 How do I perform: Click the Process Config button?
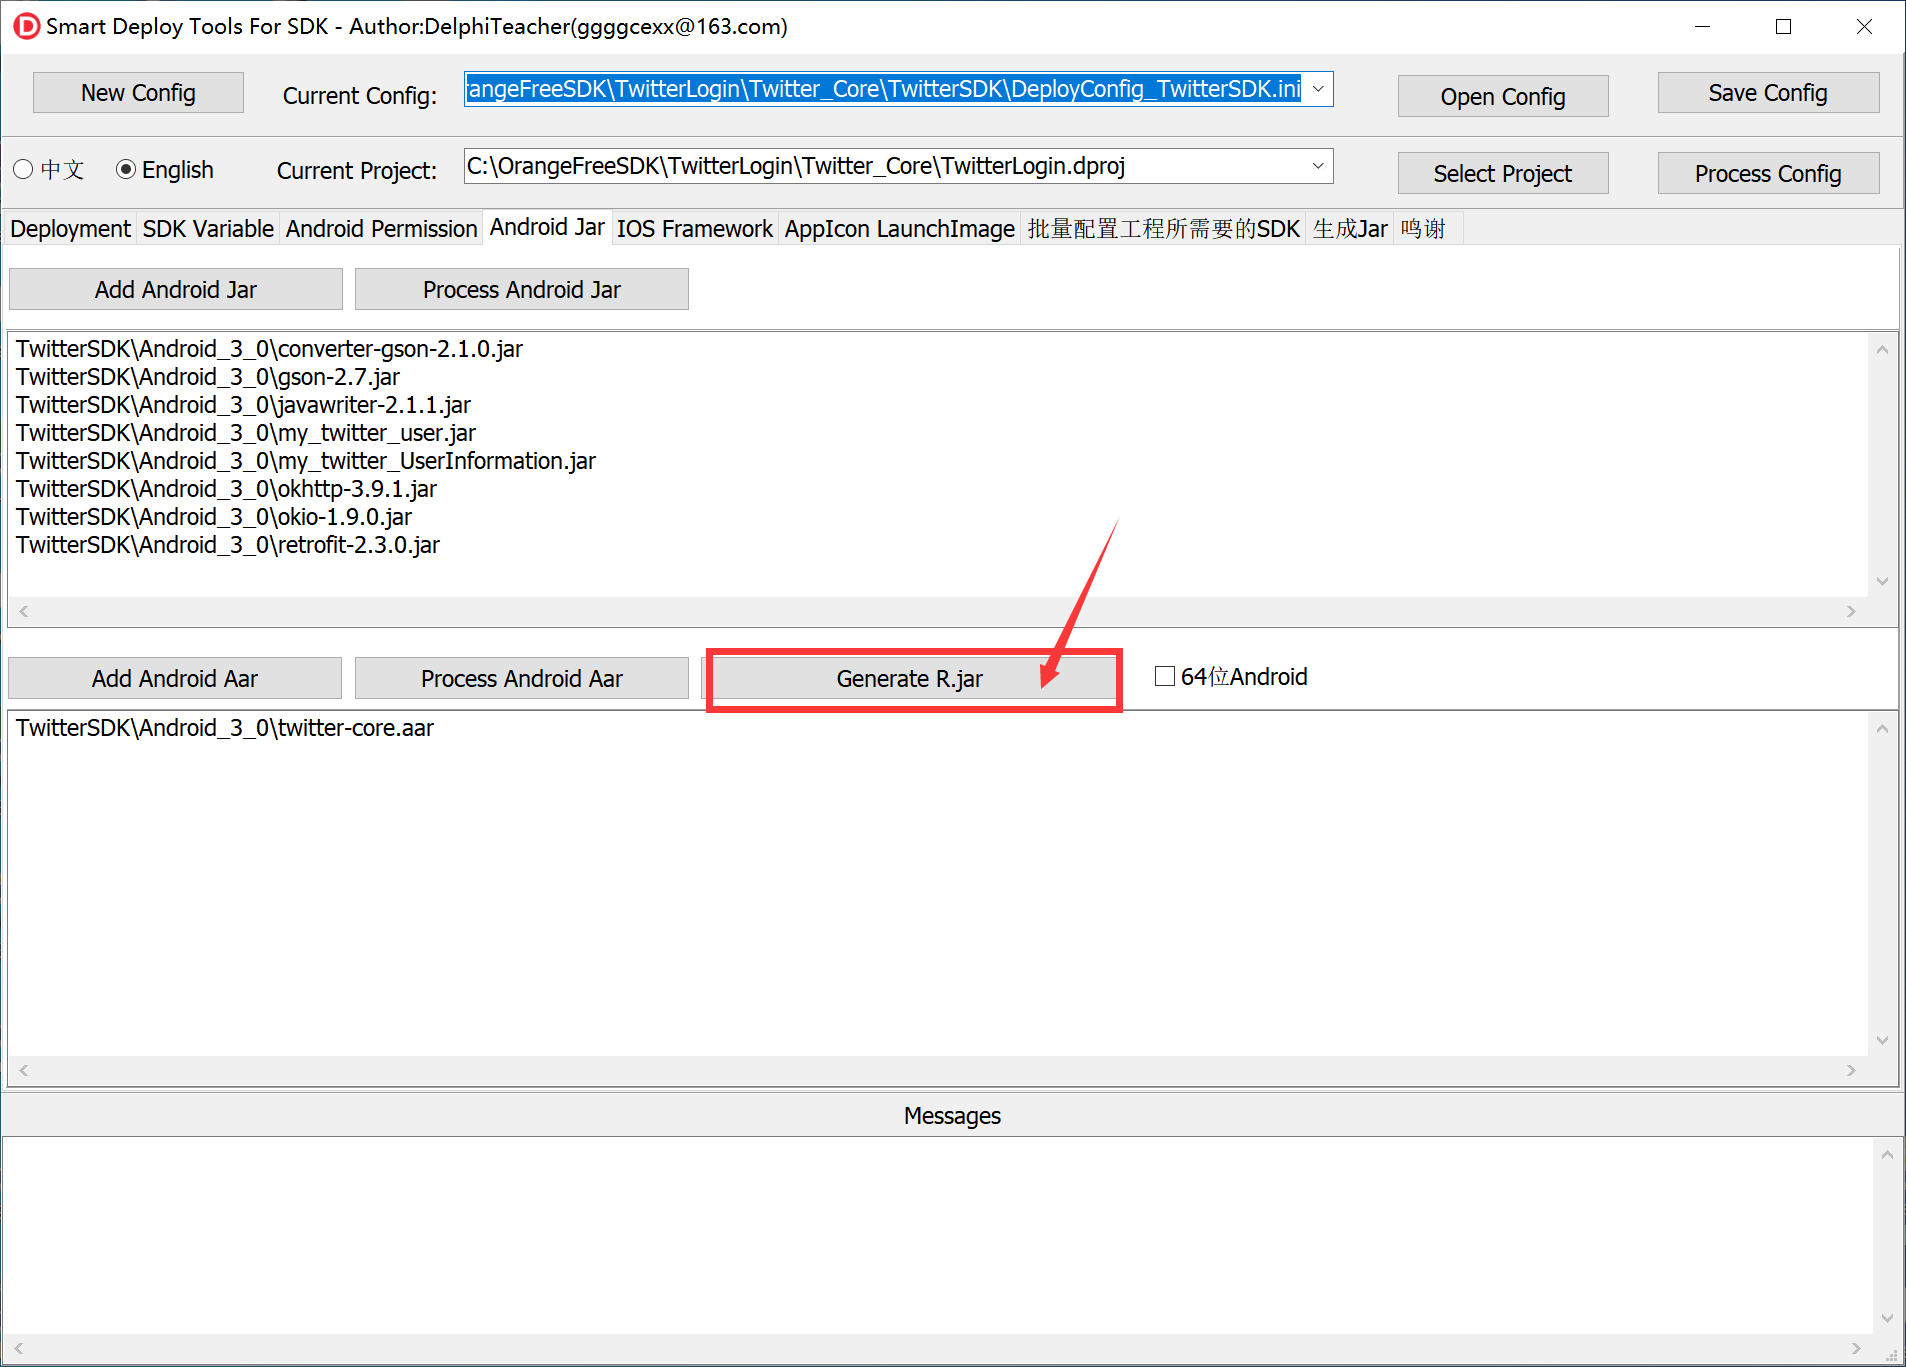(x=1768, y=174)
